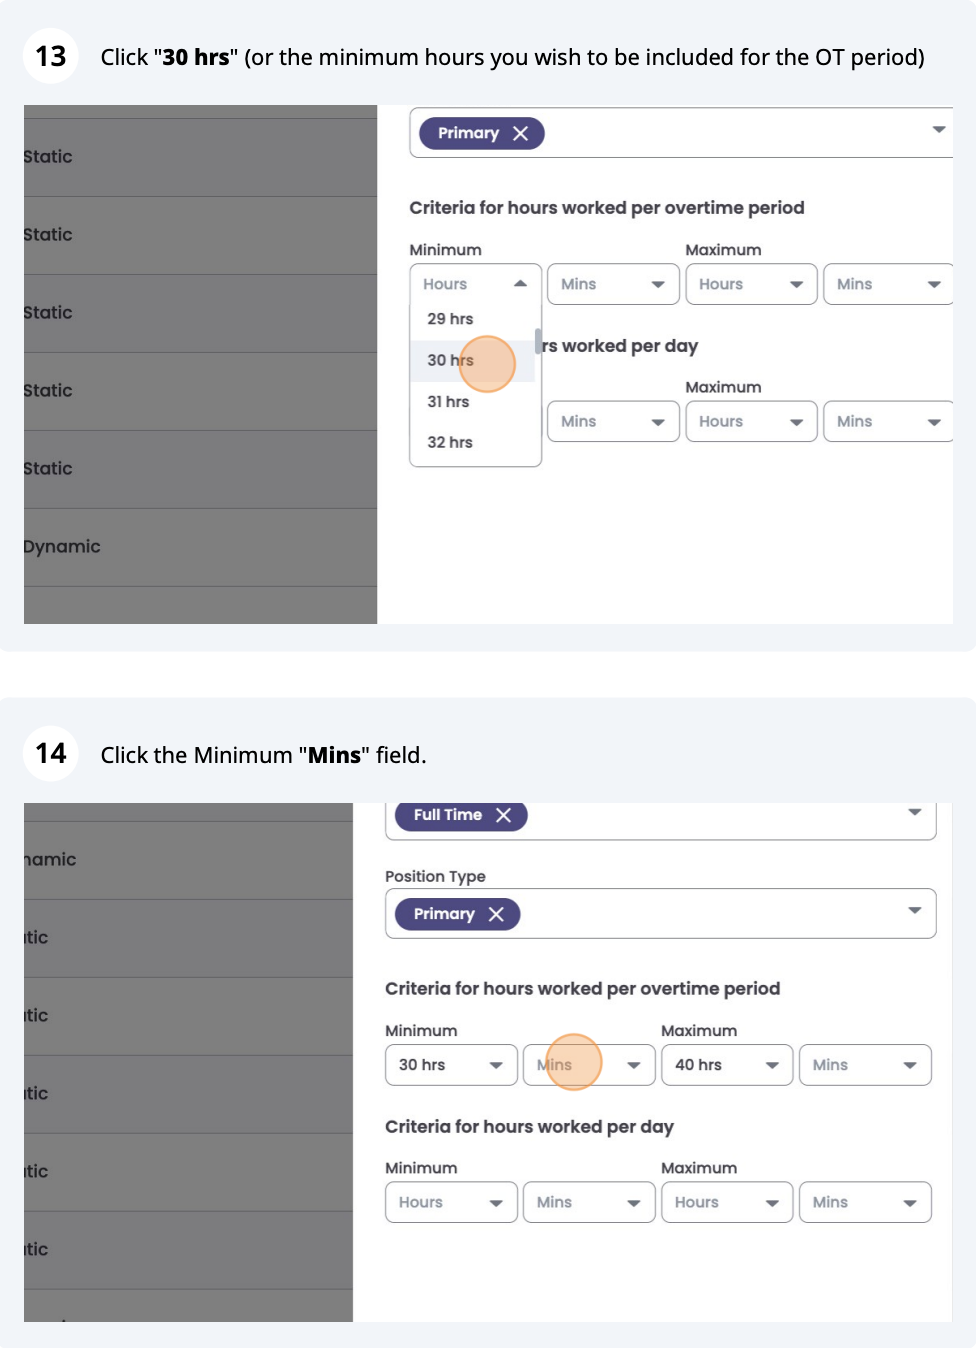Remove the Primary tag in step 13
This screenshot has height=1348, width=976.
(520, 134)
